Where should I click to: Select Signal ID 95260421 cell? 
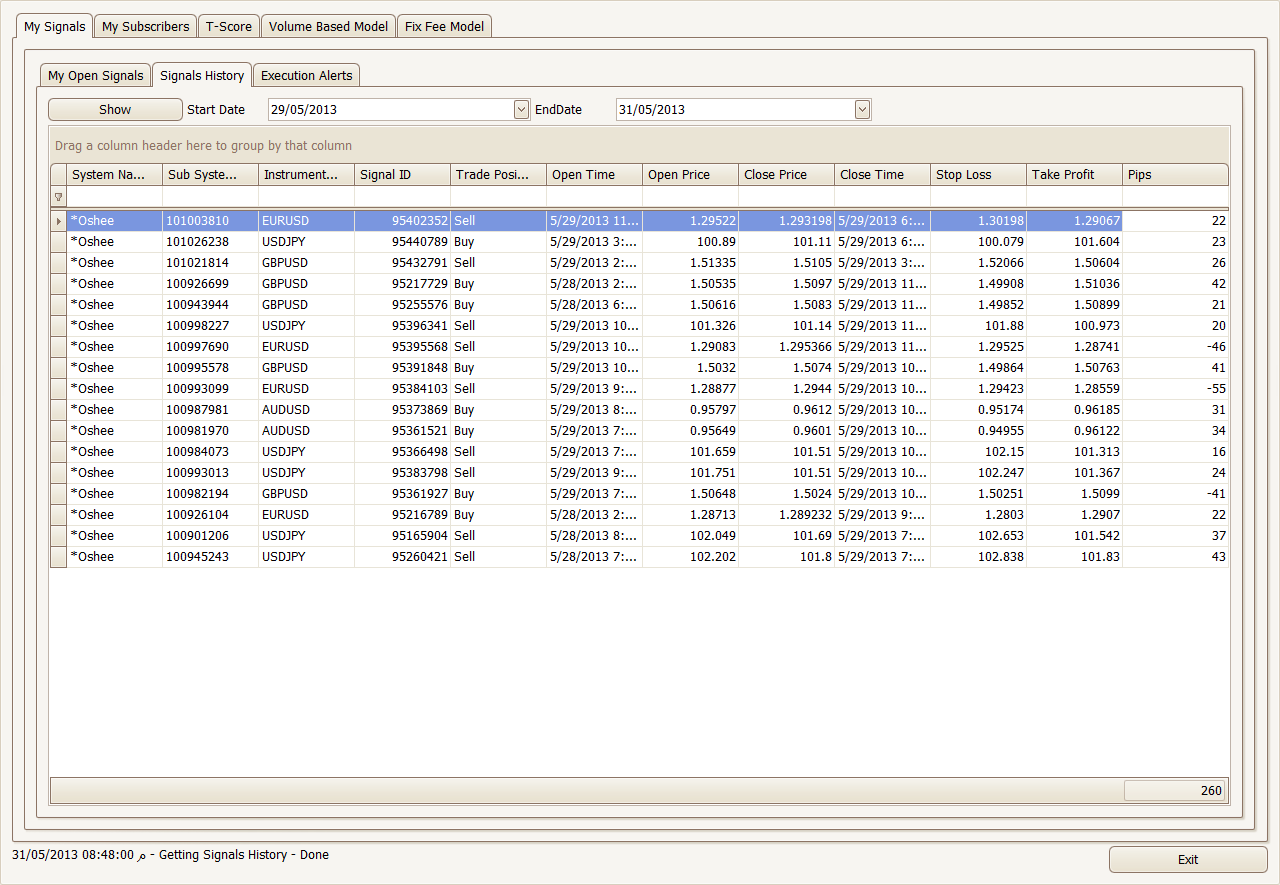click(402, 557)
